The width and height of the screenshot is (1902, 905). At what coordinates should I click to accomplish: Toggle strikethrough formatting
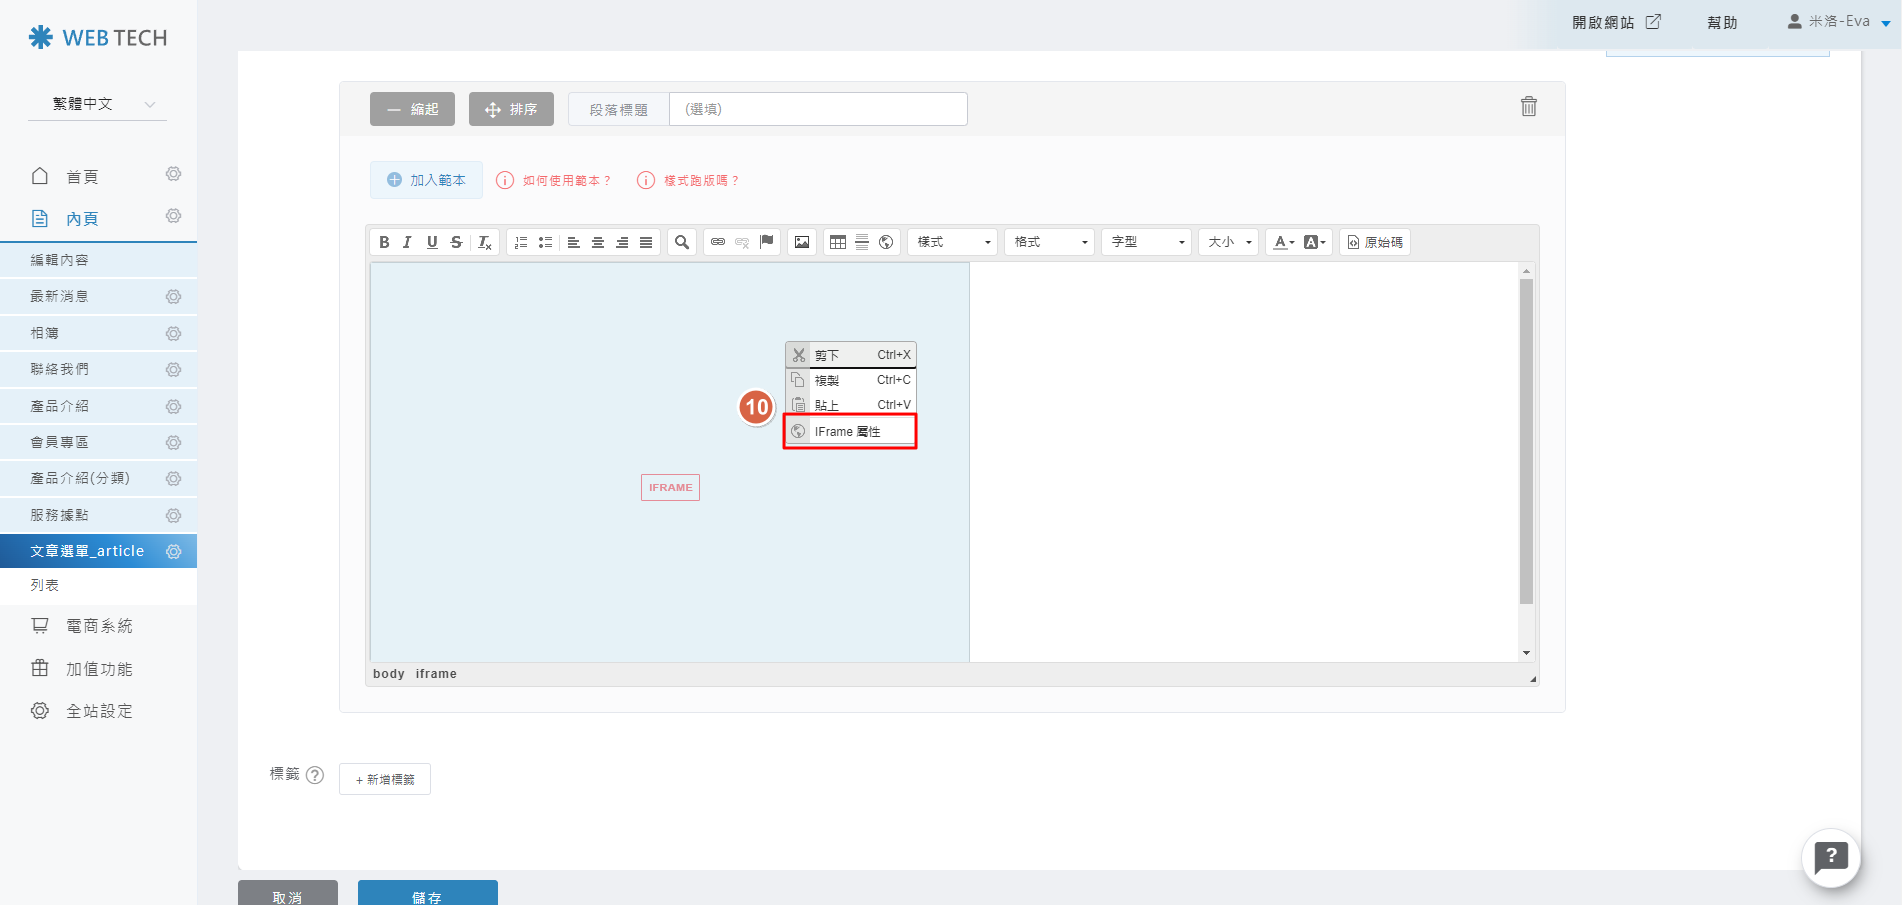[456, 242]
